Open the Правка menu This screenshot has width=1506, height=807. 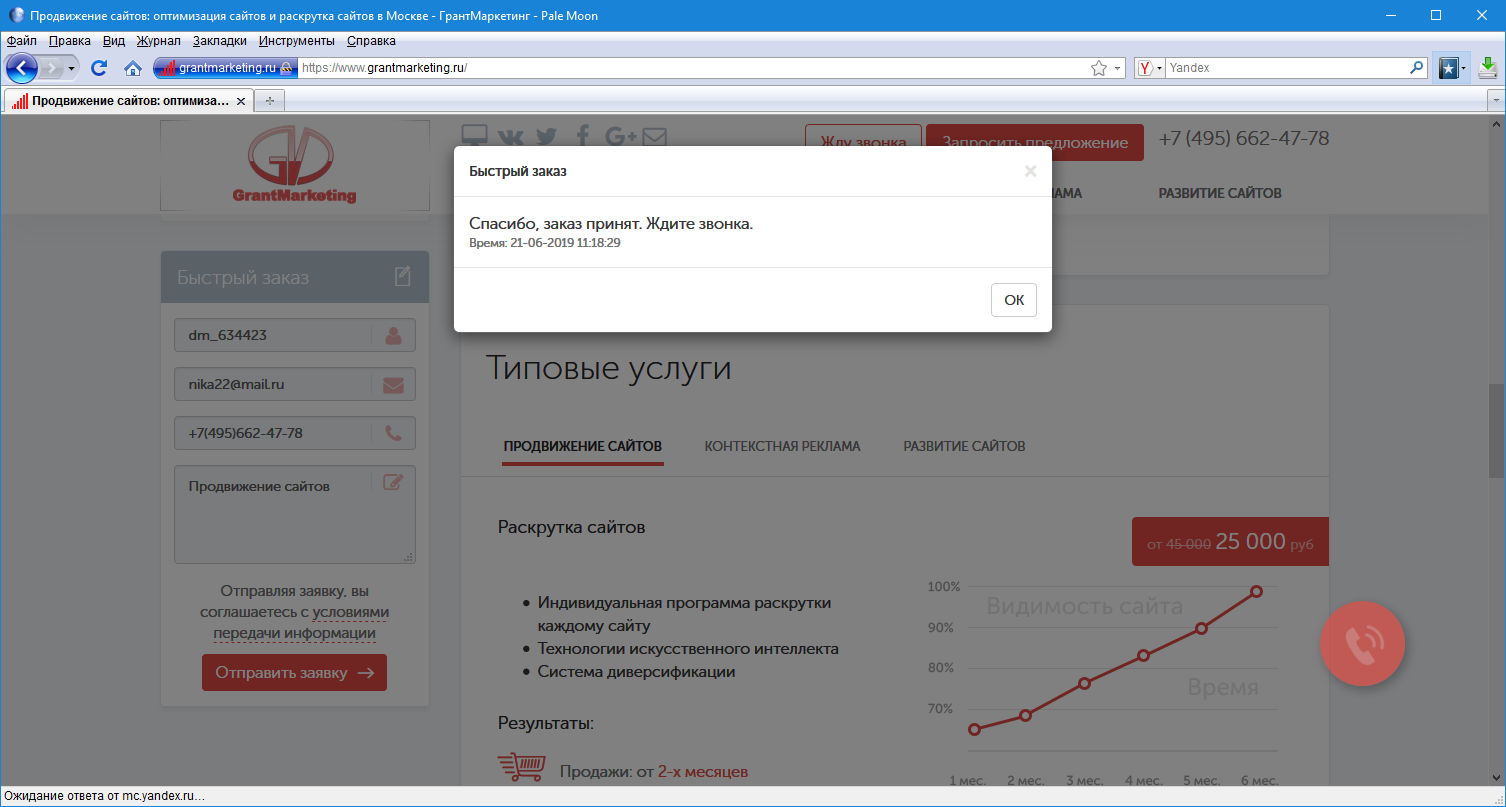tap(70, 41)
